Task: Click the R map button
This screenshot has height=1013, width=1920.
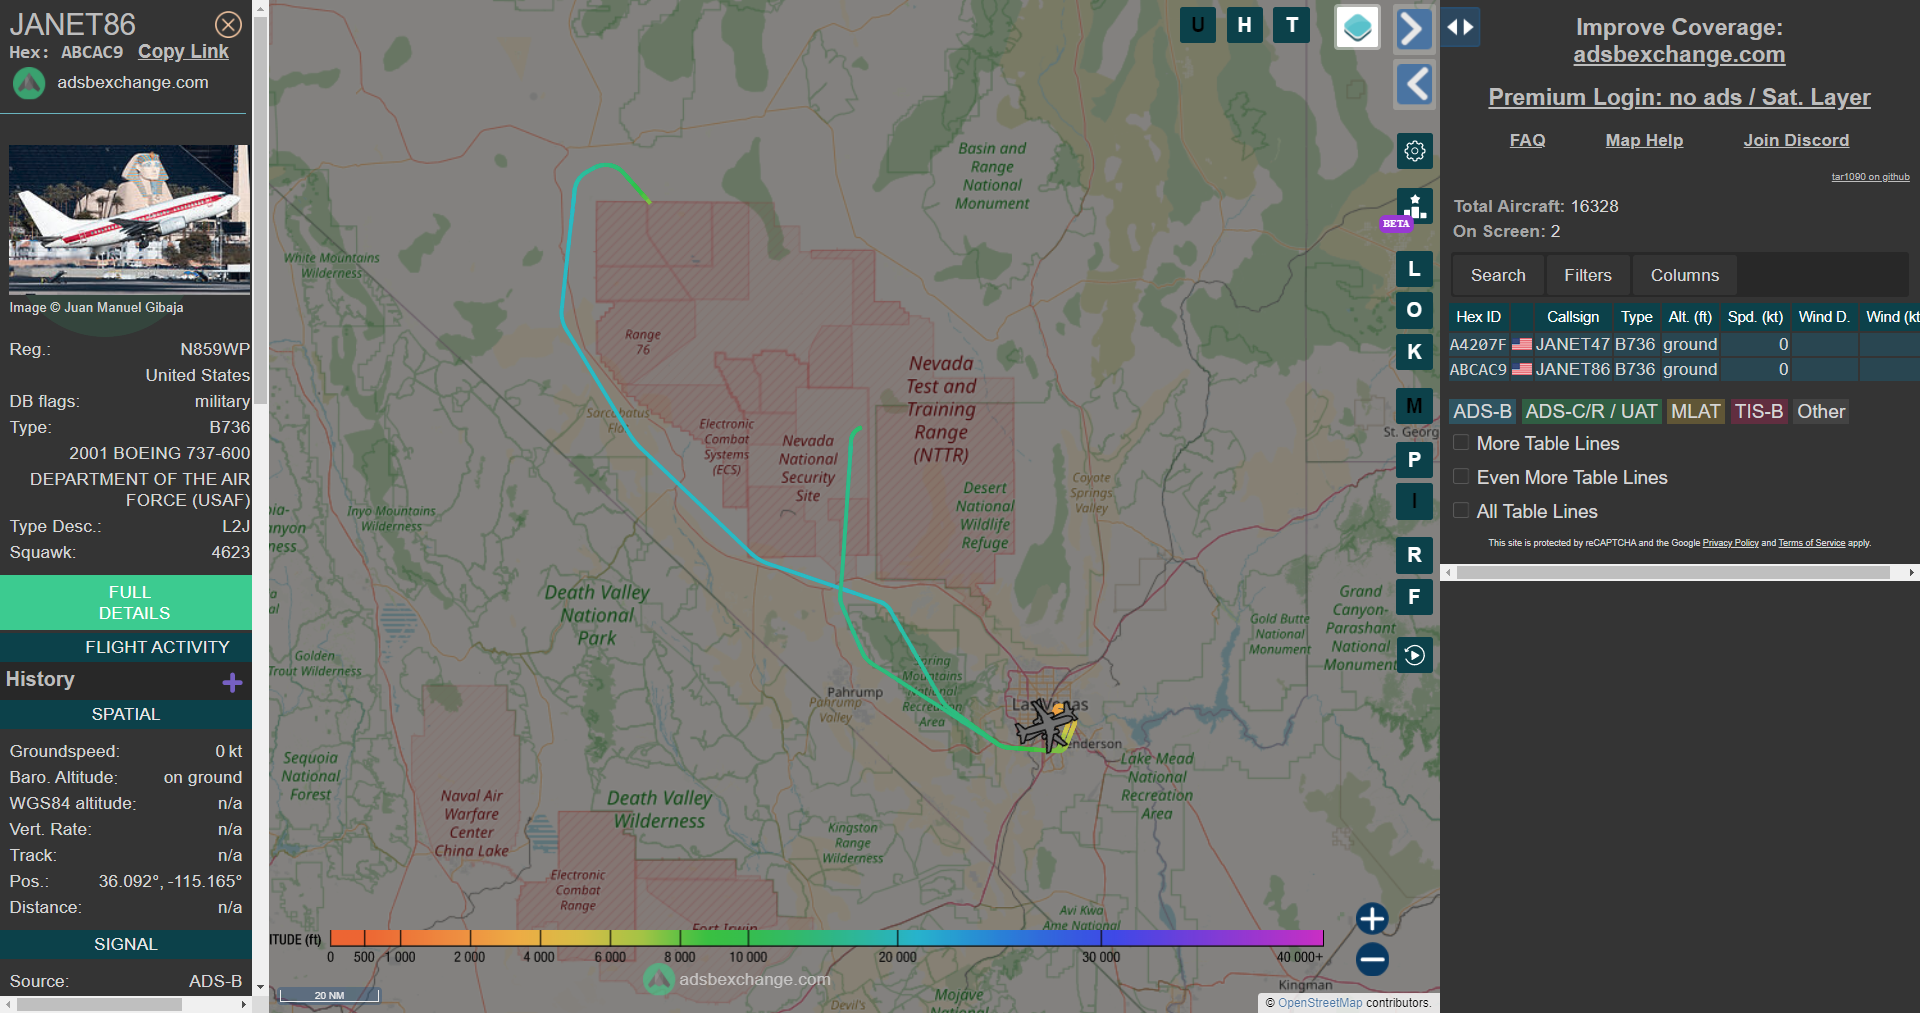Action: tap(1414, 555)
